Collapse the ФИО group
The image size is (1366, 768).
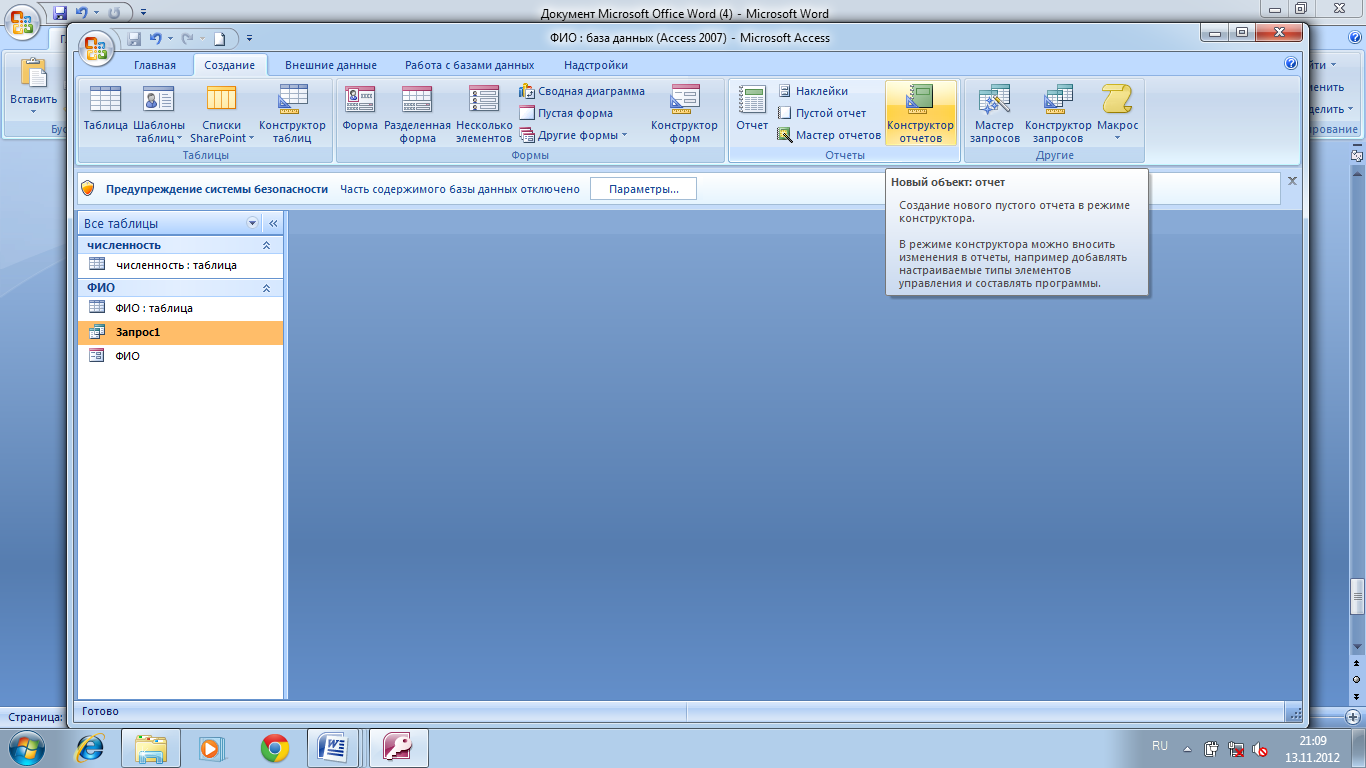266,288
